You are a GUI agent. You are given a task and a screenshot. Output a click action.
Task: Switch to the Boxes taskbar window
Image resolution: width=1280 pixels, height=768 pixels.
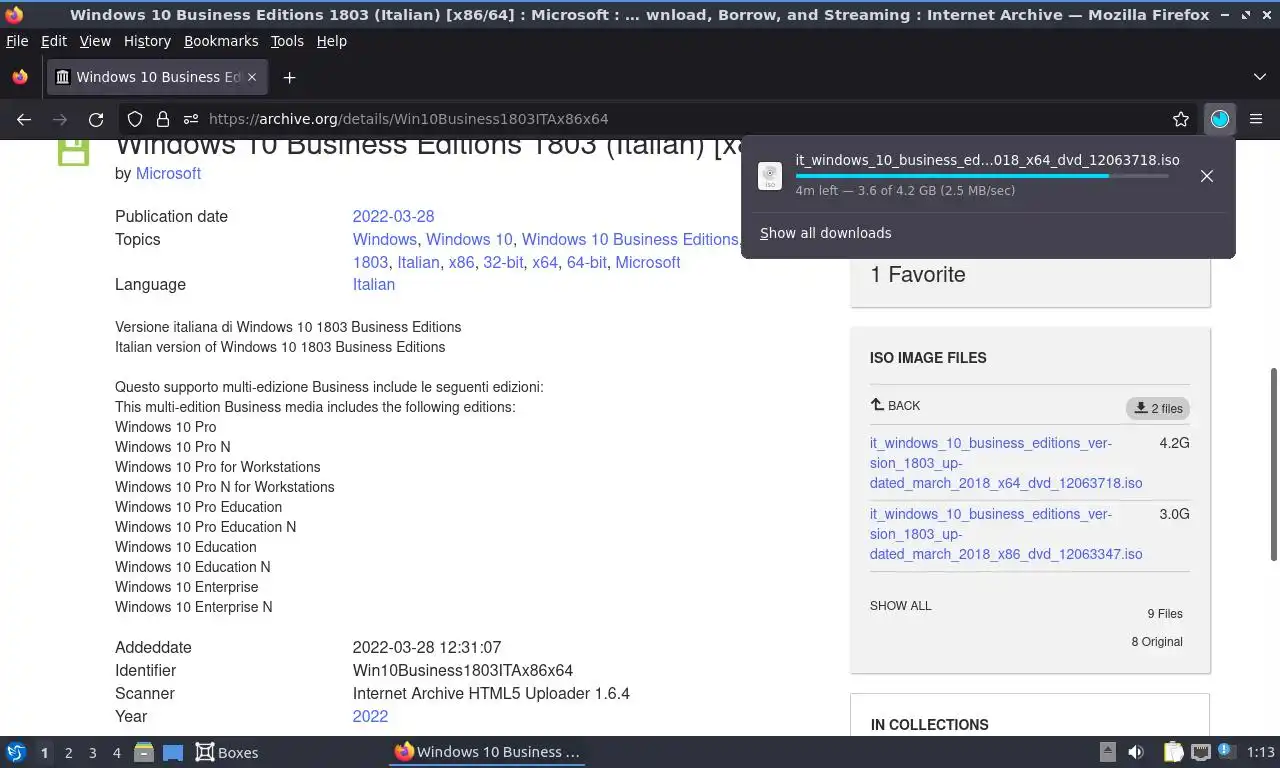point(227,752)
